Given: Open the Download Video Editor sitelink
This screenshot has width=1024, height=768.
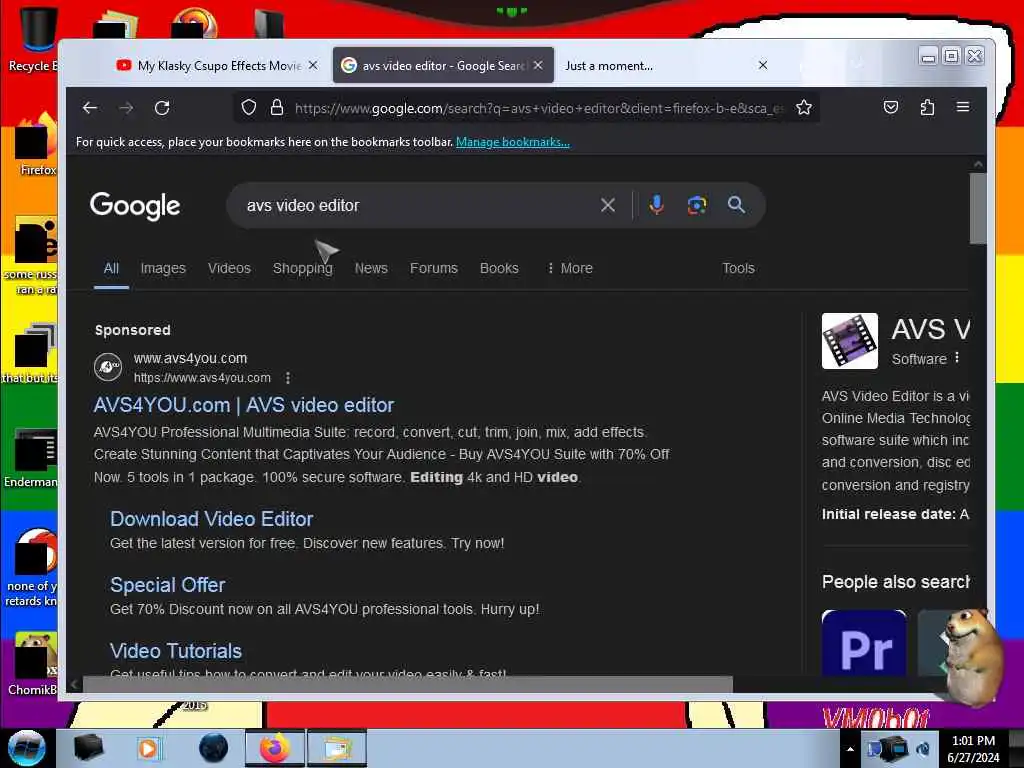Looking at the screenshot, I should (212, 519).
